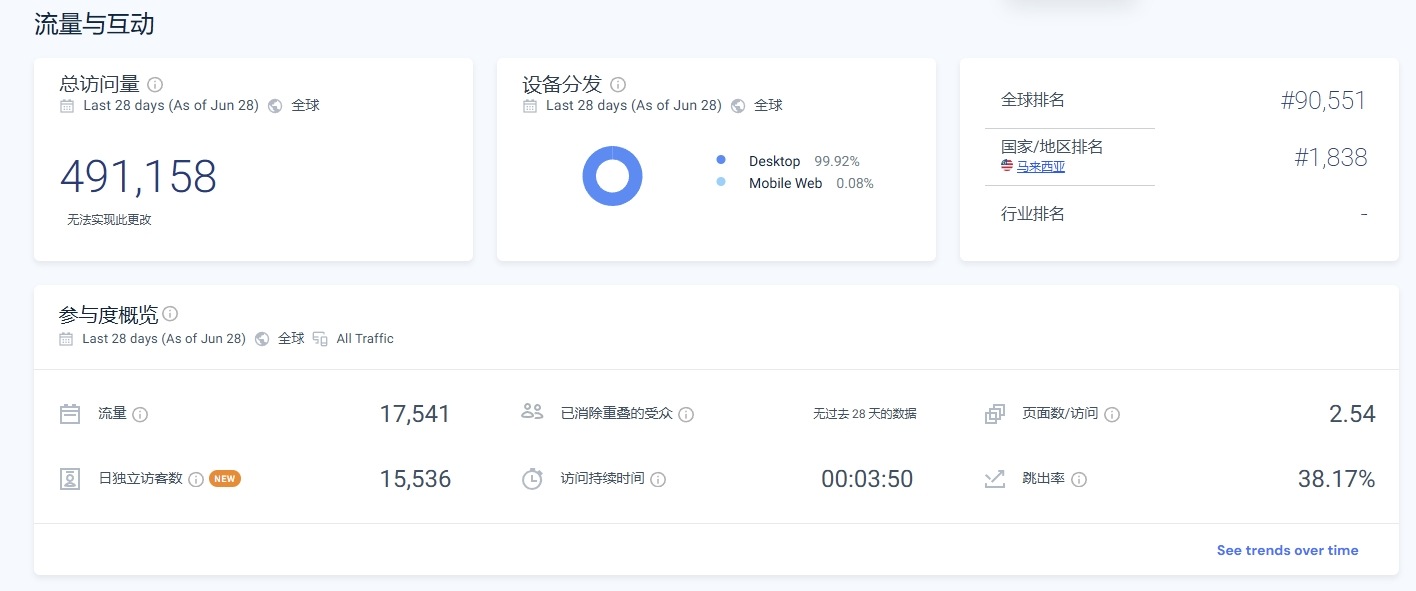Click info icon beside 页面数/访问
The width and height of the screenshot is (1416, 591).
(x=1112, y=414)
